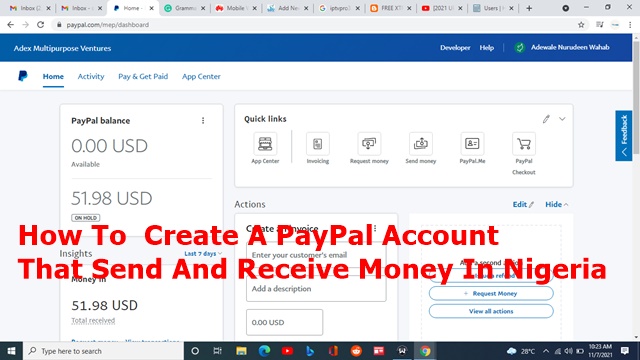
Task: Edit the Actions section
Action: point(523,204)
